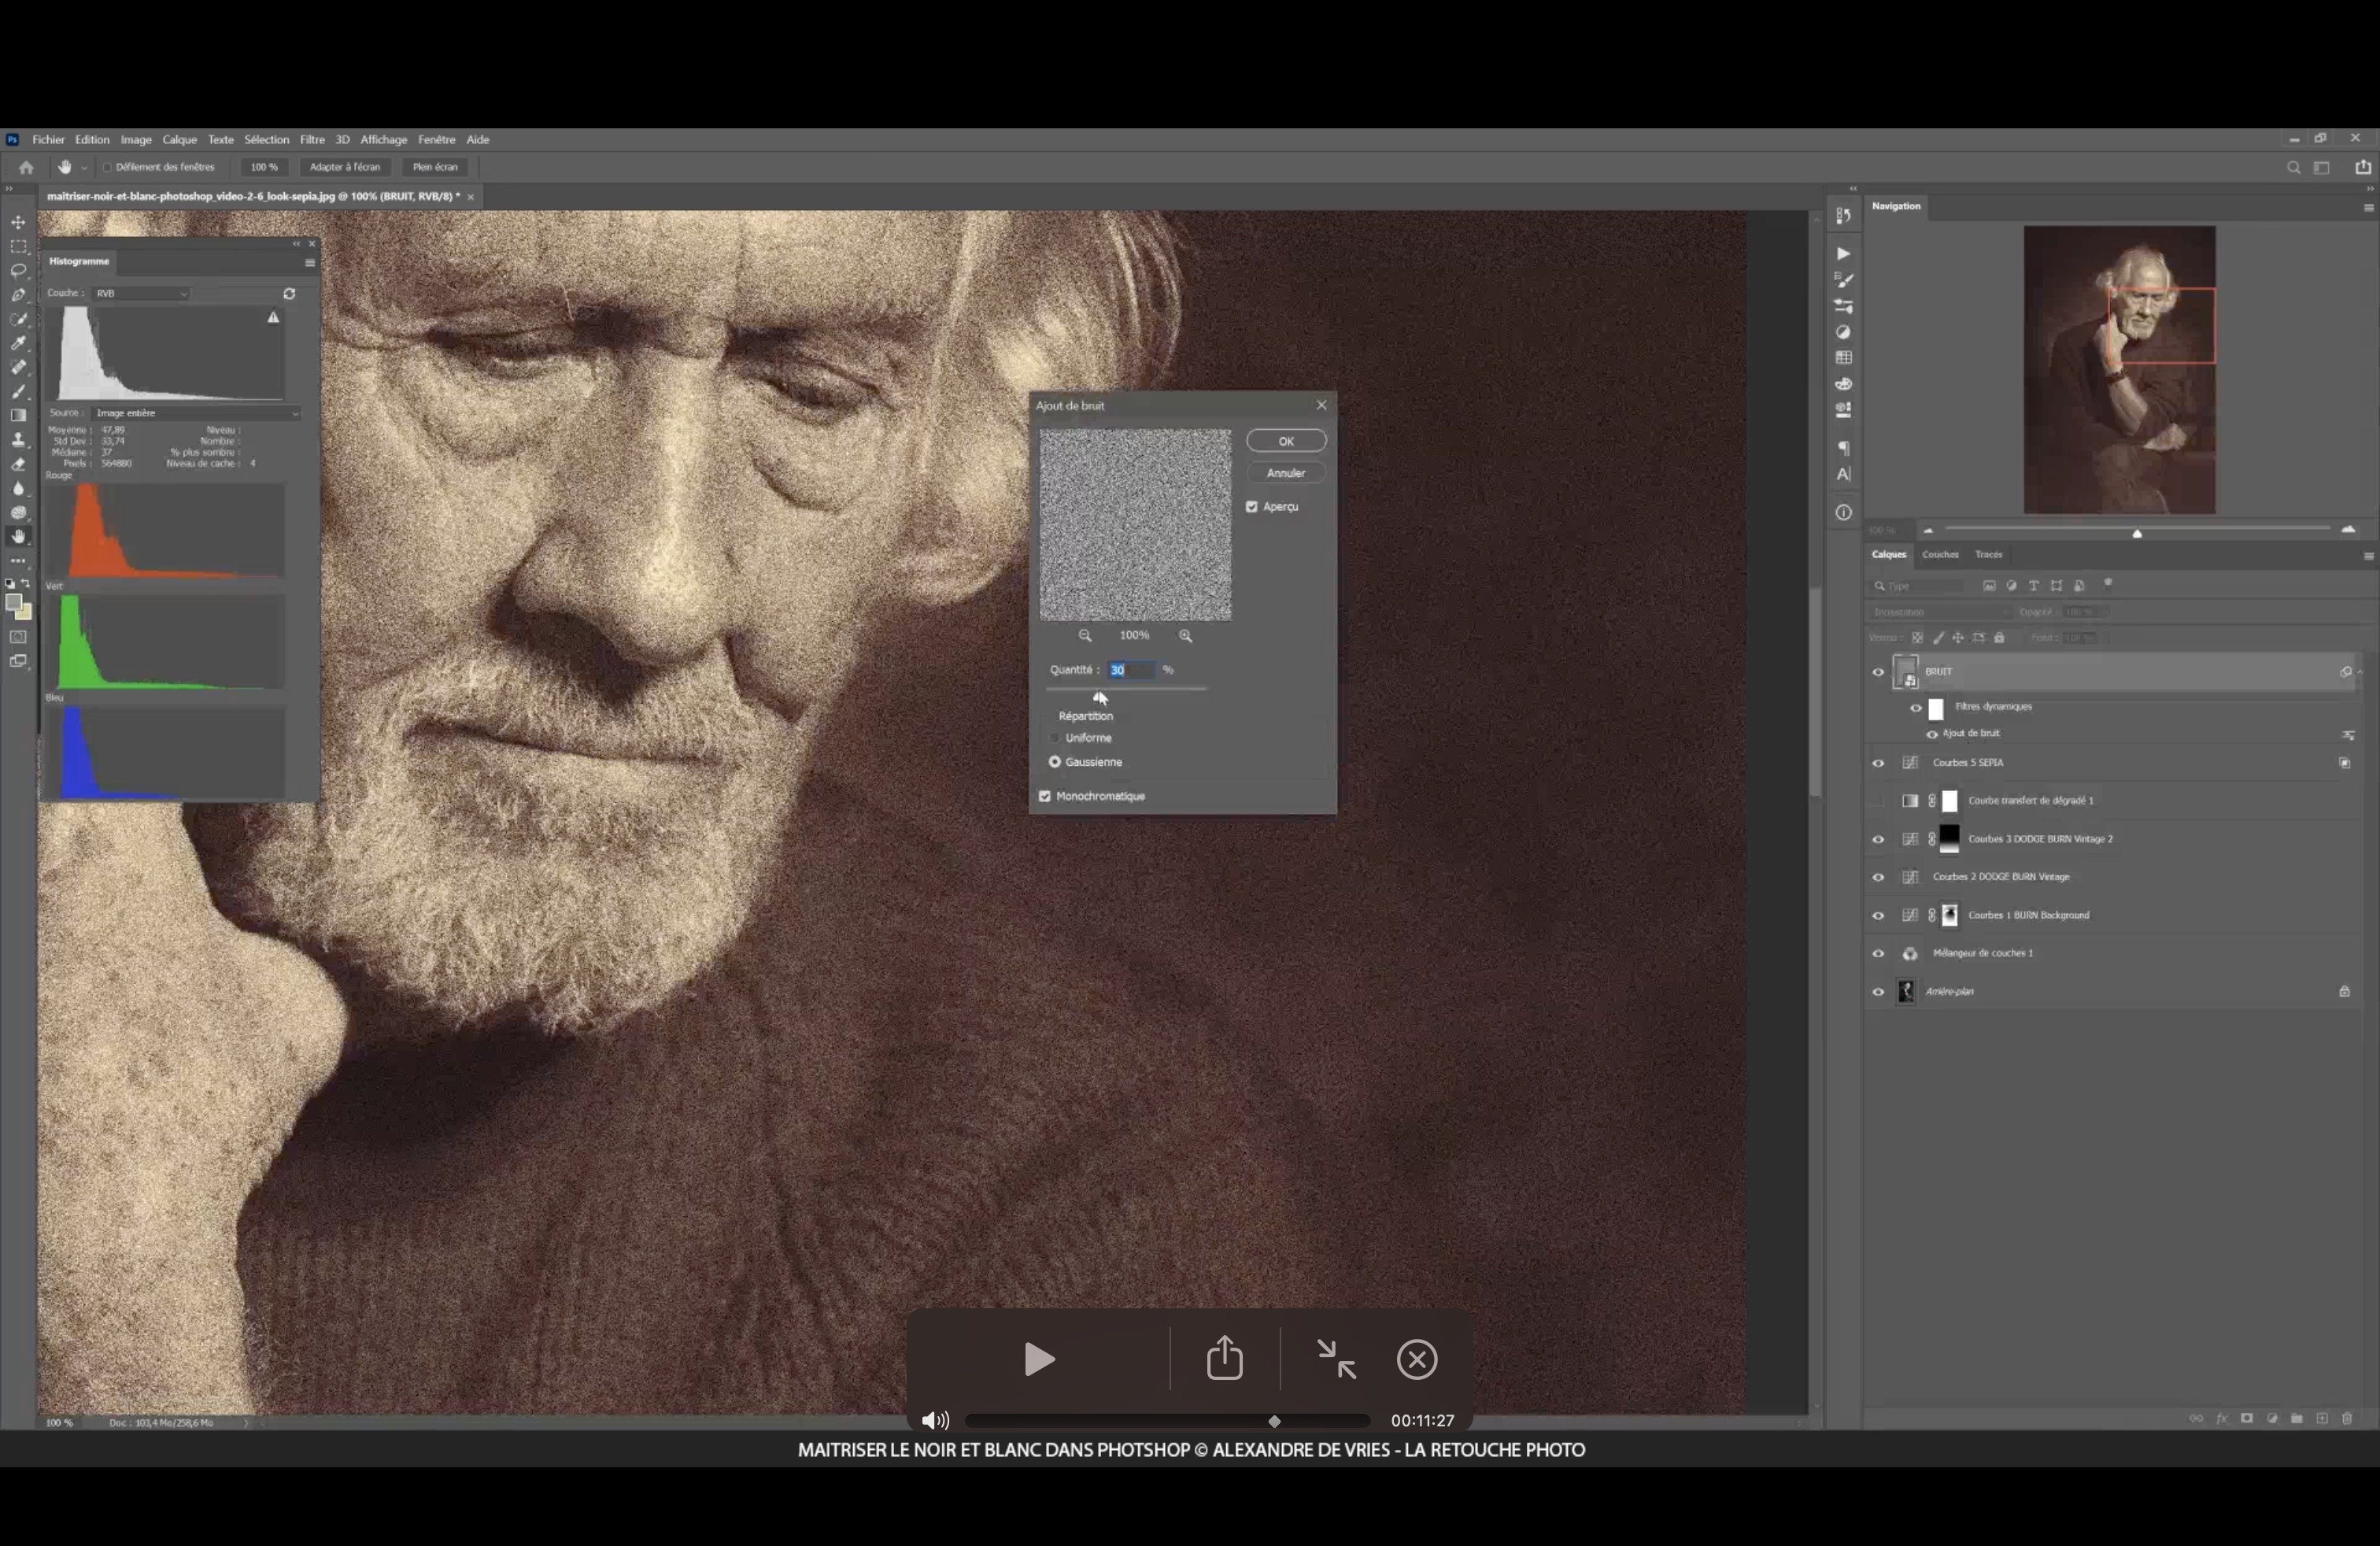Screen dimensions: 2380x1546
Task: Refresh the histogram with uncached data
Action: tap(289, 294)
